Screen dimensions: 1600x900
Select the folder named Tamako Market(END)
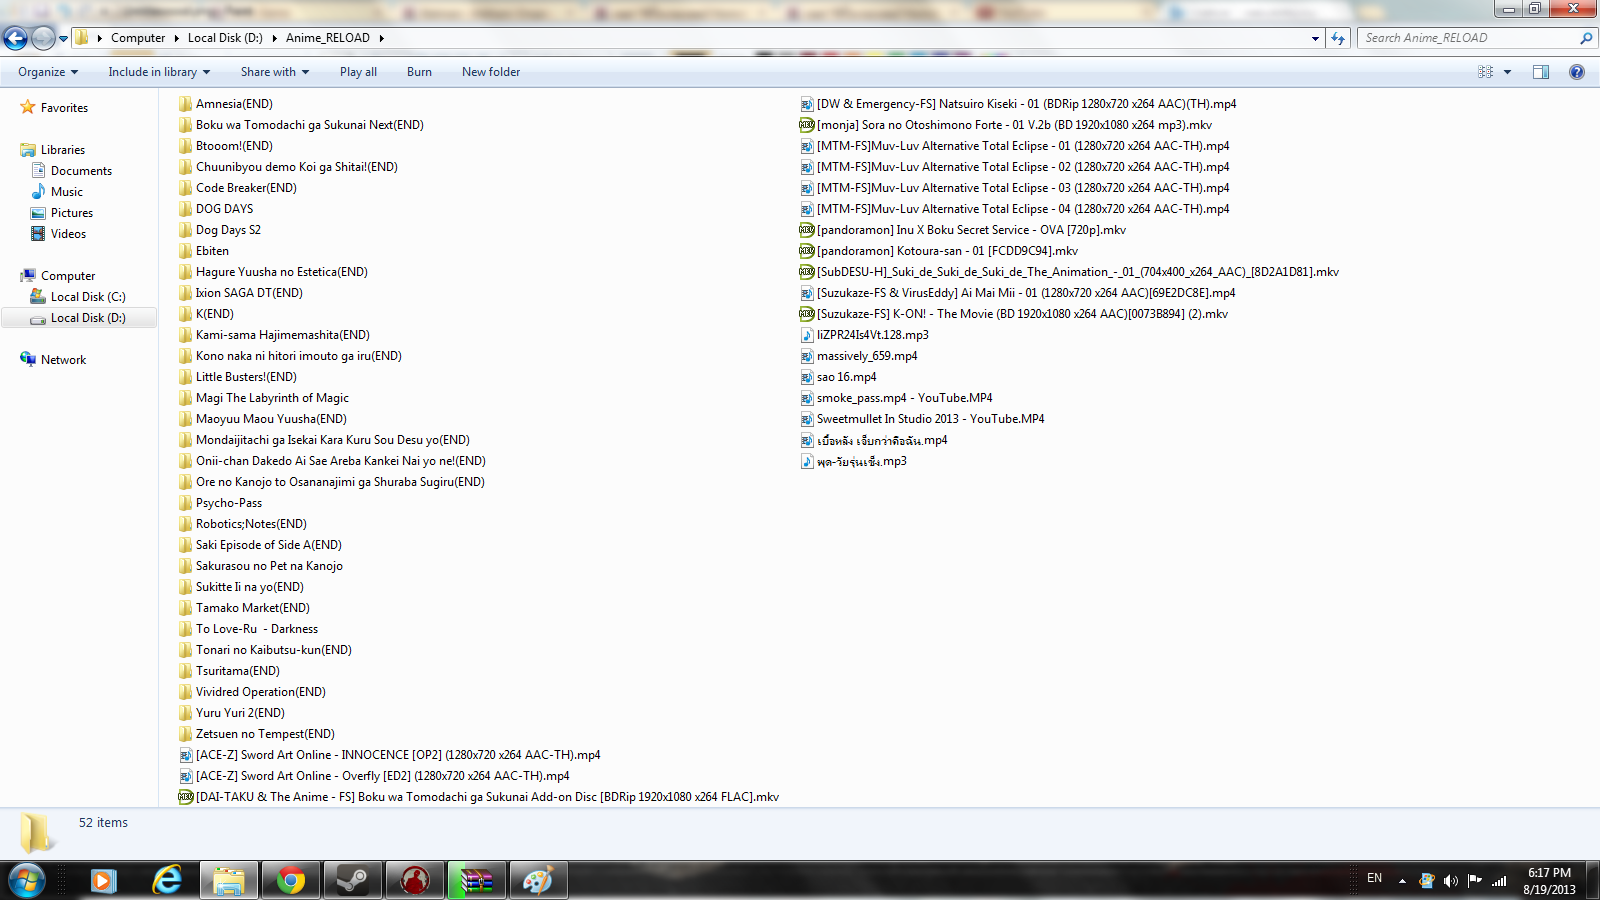pos(253,608)
